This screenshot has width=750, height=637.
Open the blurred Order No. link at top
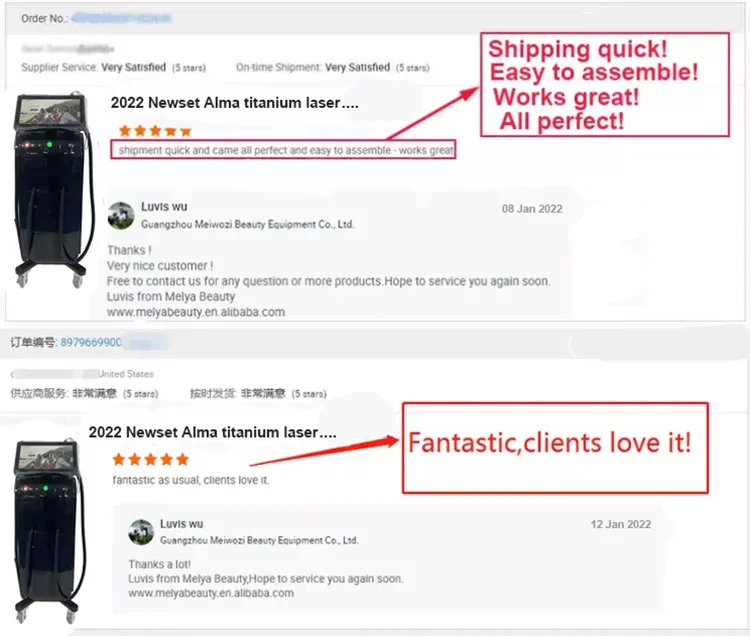[x=121, y=18]
